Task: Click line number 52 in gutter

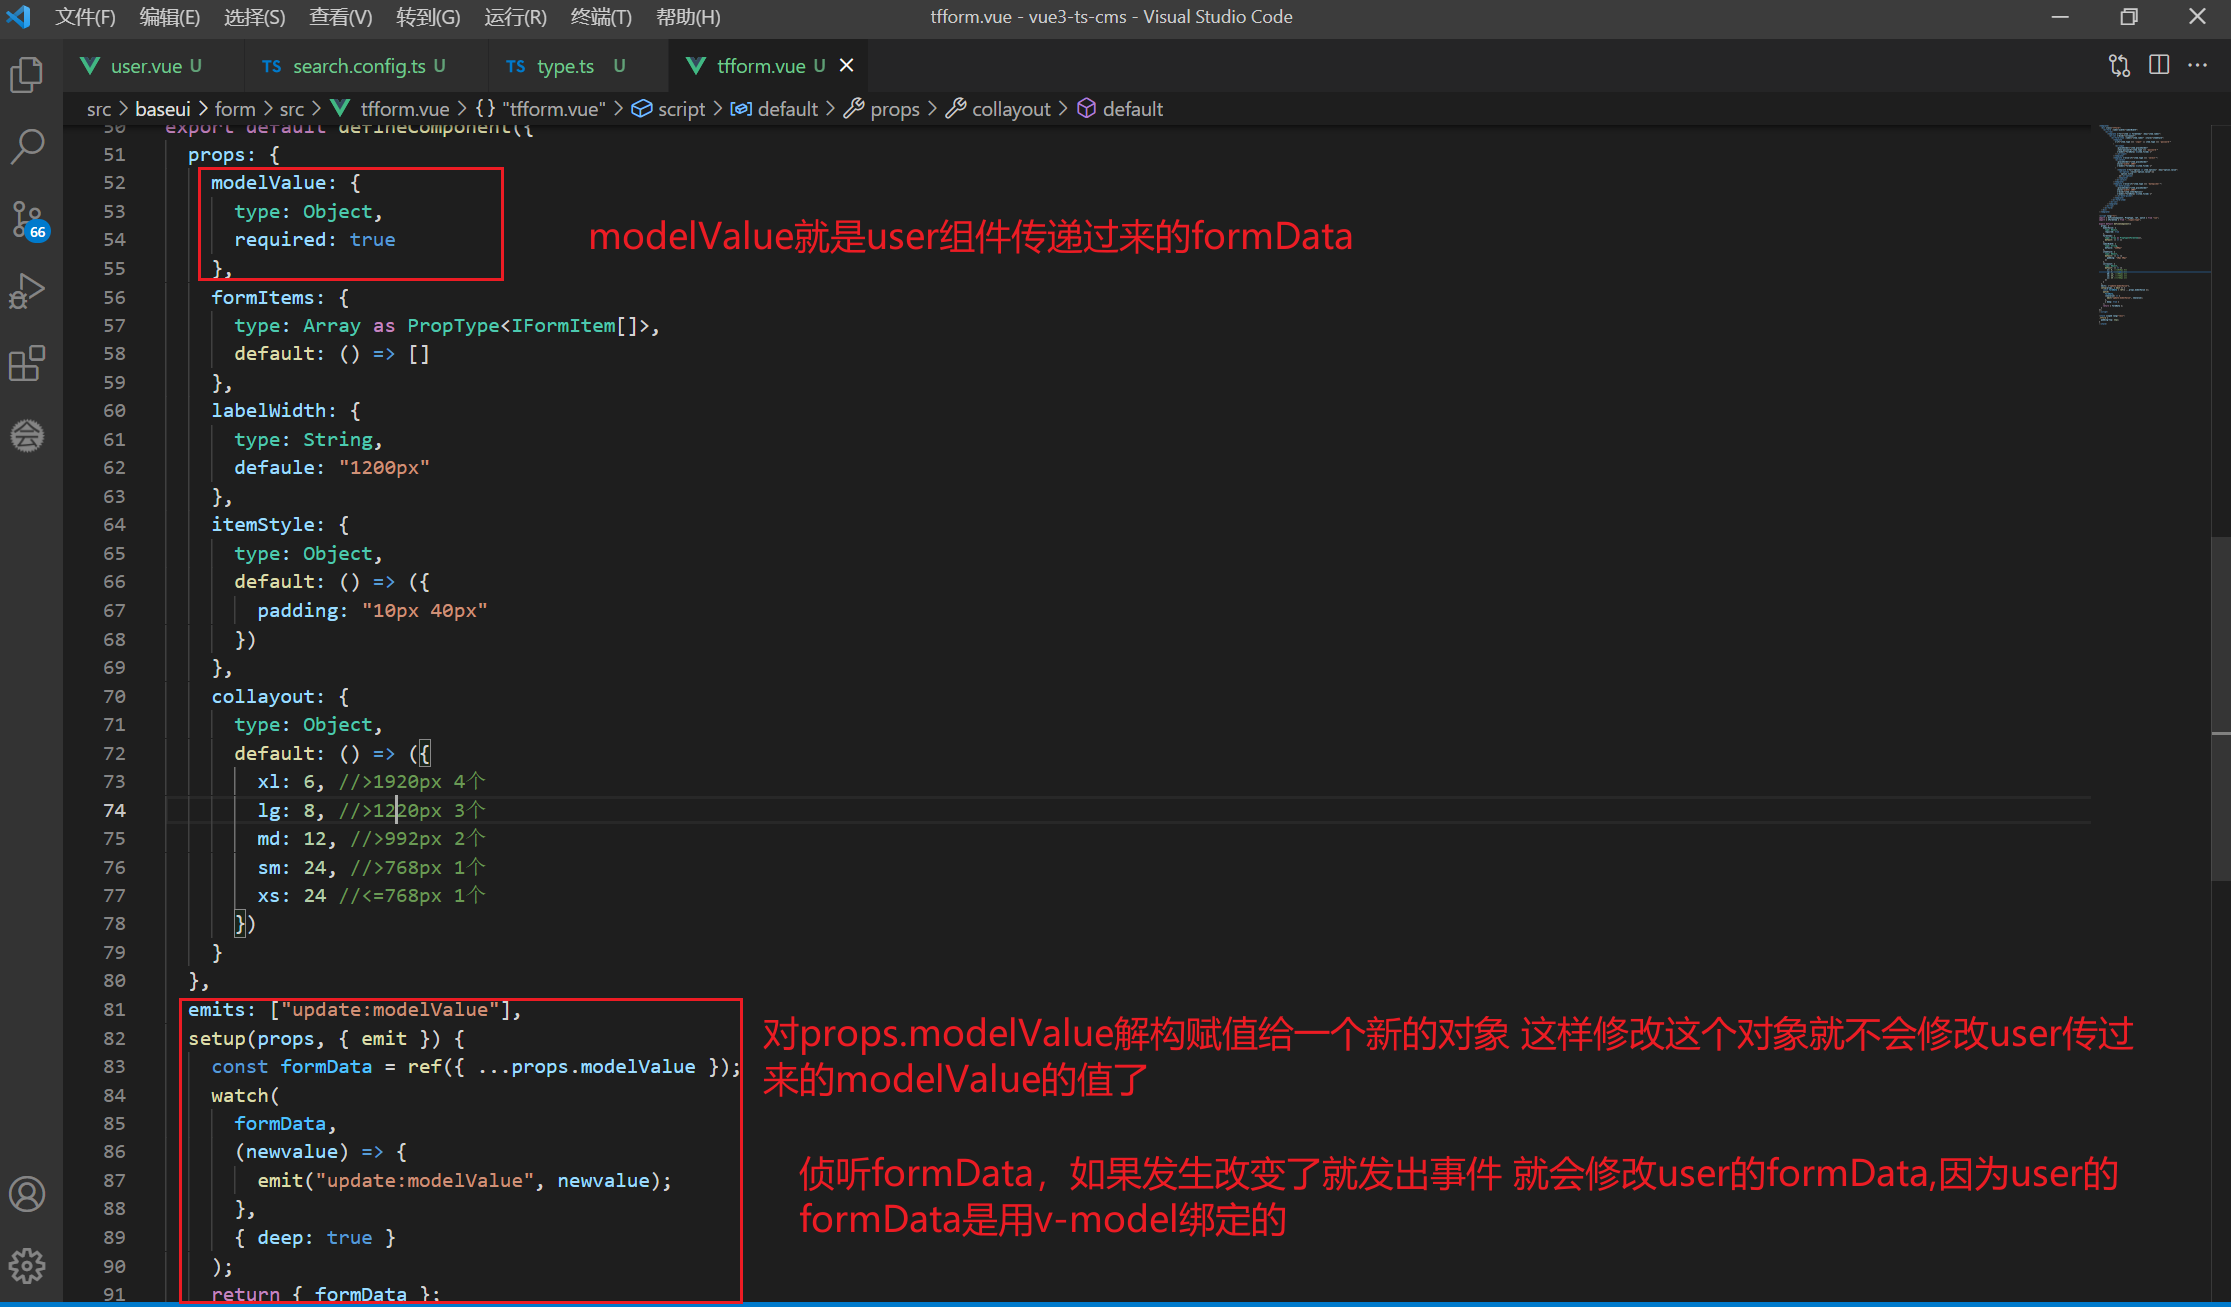Action: 114,183
